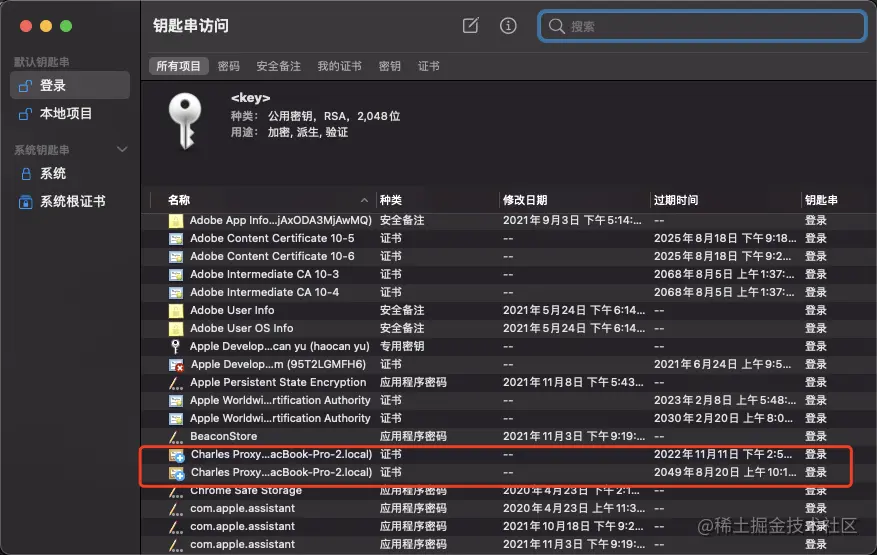877x555 pixels.
Task: Click certificate icon for Apple Worldwi... expiring 2023
Action: click(x=176, y=401)
